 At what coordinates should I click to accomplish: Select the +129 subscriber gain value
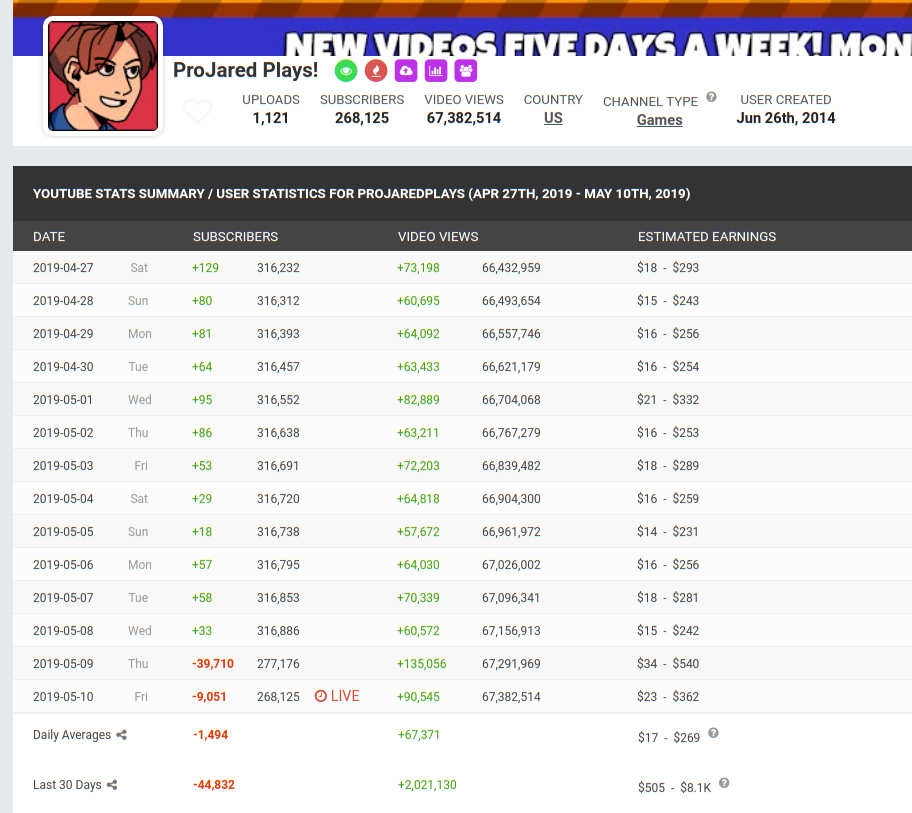pos(205,268)
